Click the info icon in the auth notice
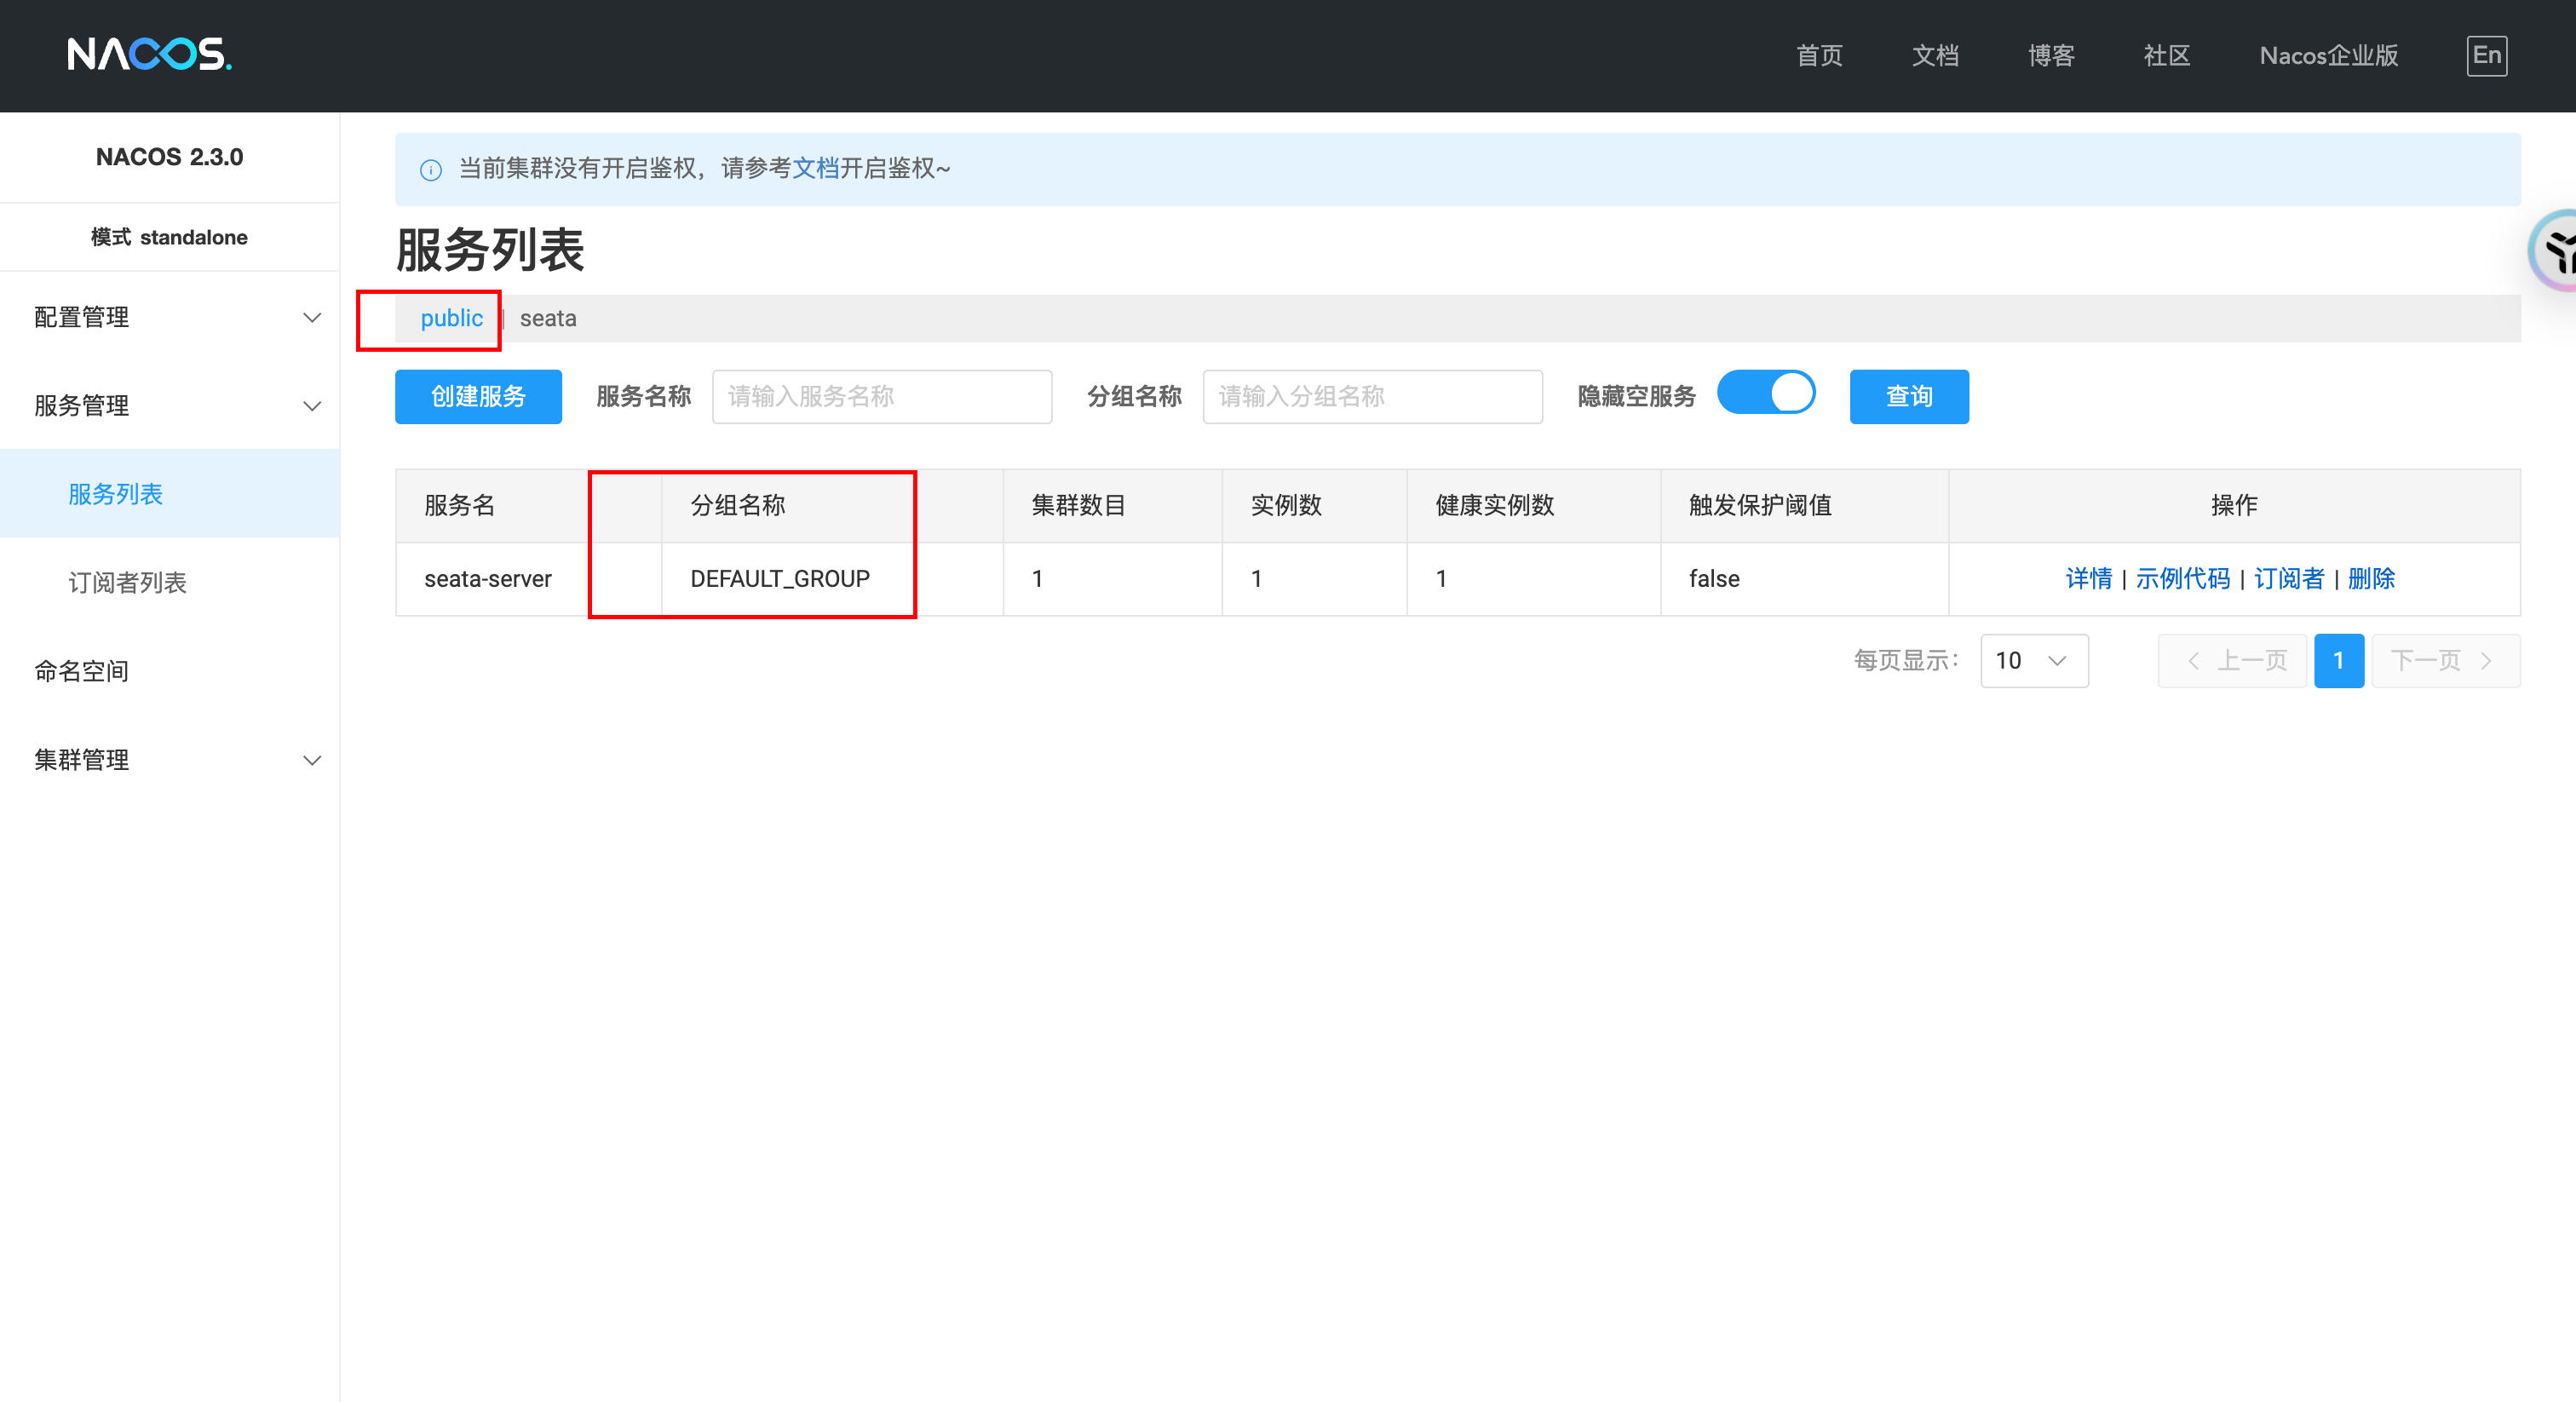The height and width of the screenshot is (1402, 2576). coord(431,170)
